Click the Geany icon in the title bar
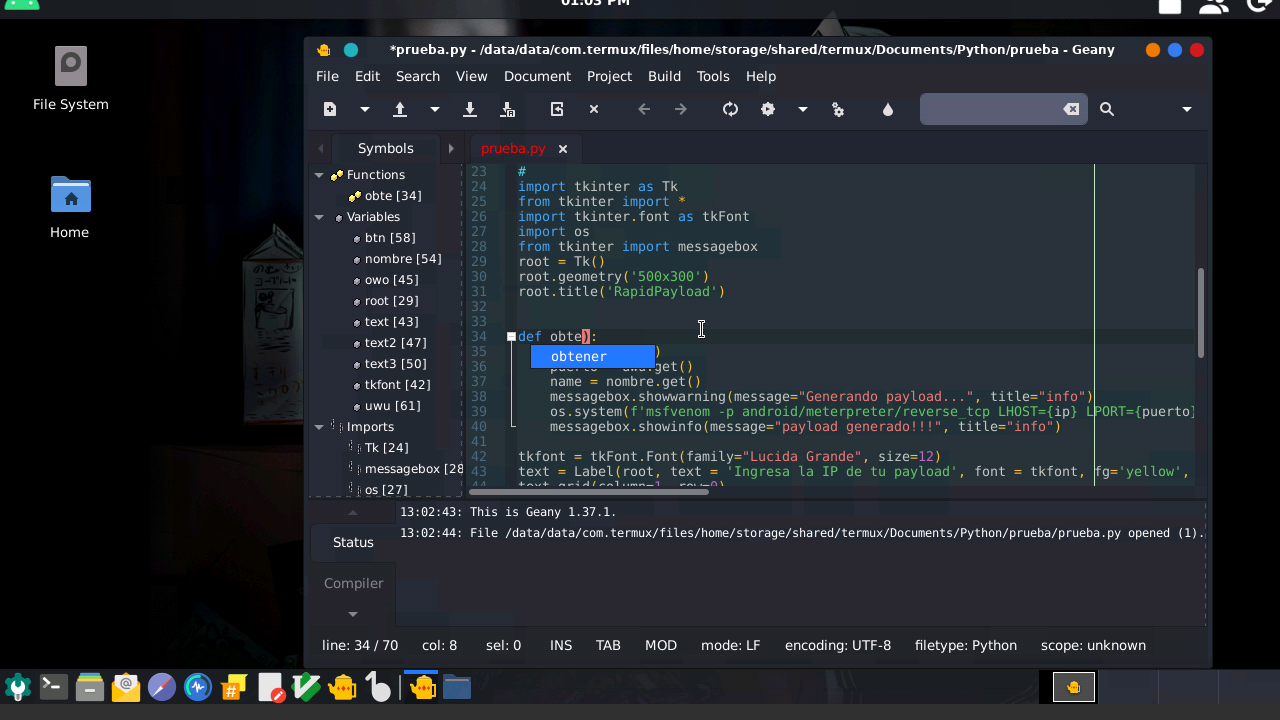The image size is (1280, 720). click(x=323, y=50)
